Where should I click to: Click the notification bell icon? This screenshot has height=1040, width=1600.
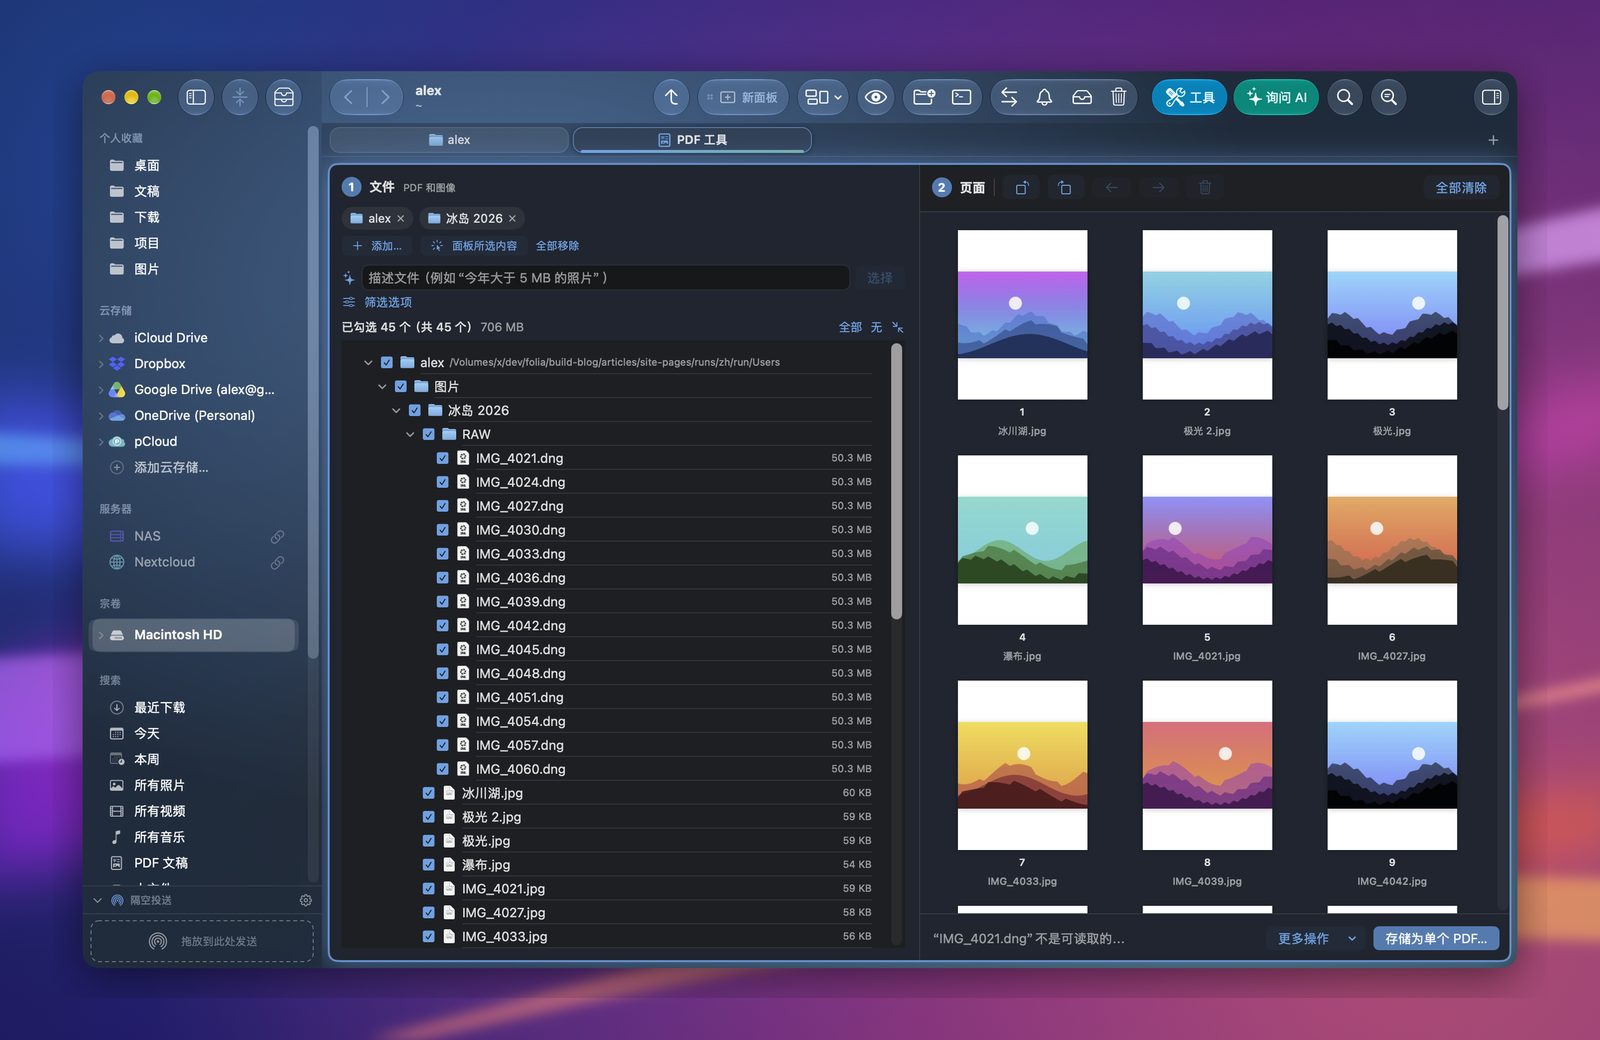tap(1044, 97)
